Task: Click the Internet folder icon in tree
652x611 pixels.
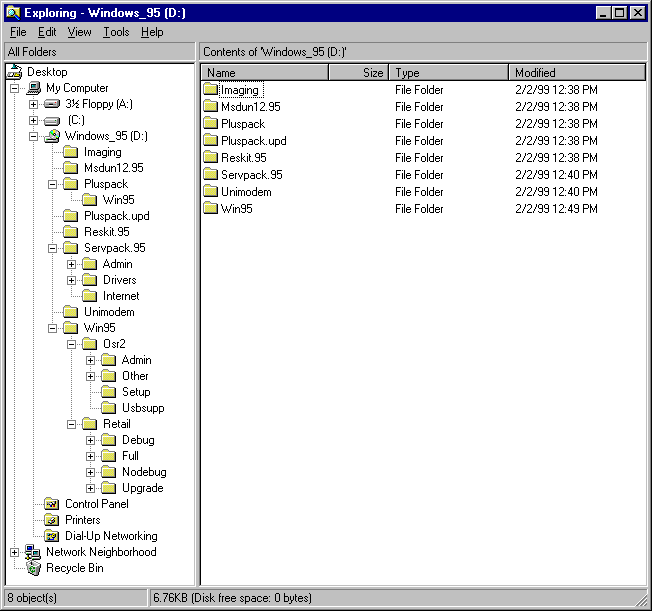Action: [89, 296]
